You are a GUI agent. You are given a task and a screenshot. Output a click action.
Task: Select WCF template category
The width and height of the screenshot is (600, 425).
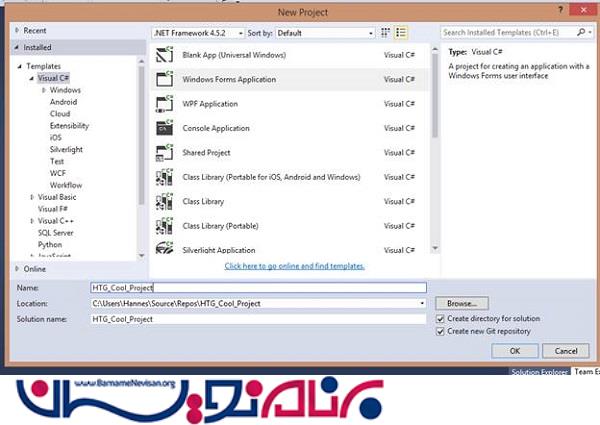(58, 173)
